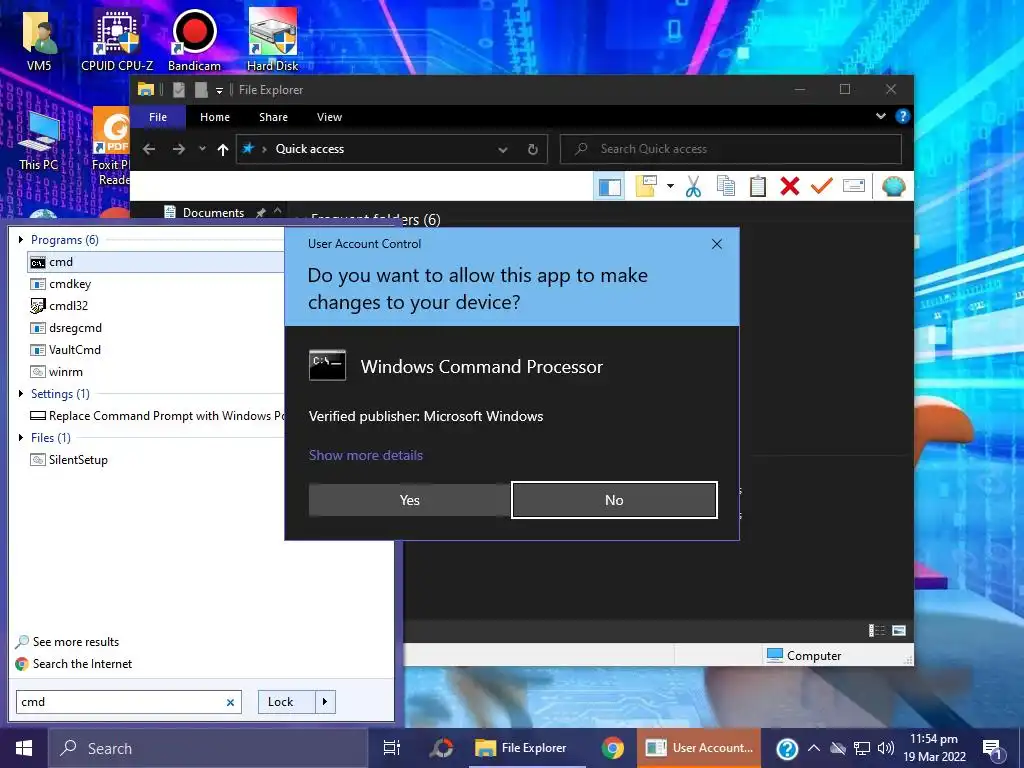Open the Home tab in File Explorer
Screen dimensions: 1024x768
click(x=215, y=117)
